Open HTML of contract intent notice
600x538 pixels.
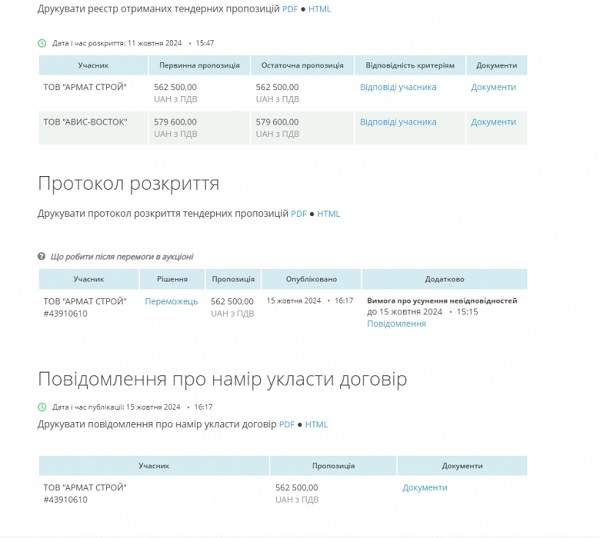[316, 424]
